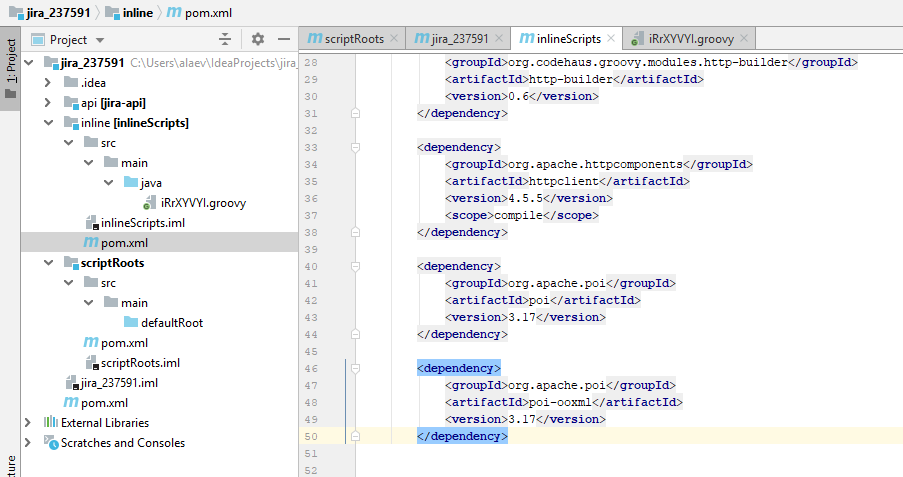Collapse the main folder under inline

tap(89, 162)
